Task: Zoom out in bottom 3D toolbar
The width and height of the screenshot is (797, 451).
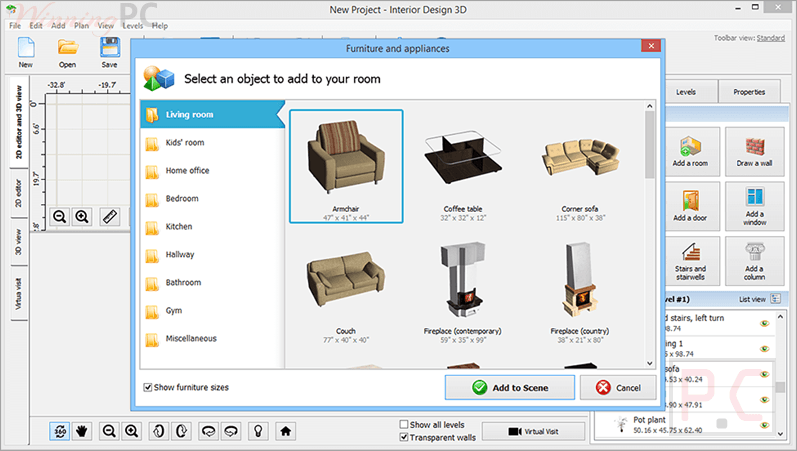Action: [x=109, y=432]
